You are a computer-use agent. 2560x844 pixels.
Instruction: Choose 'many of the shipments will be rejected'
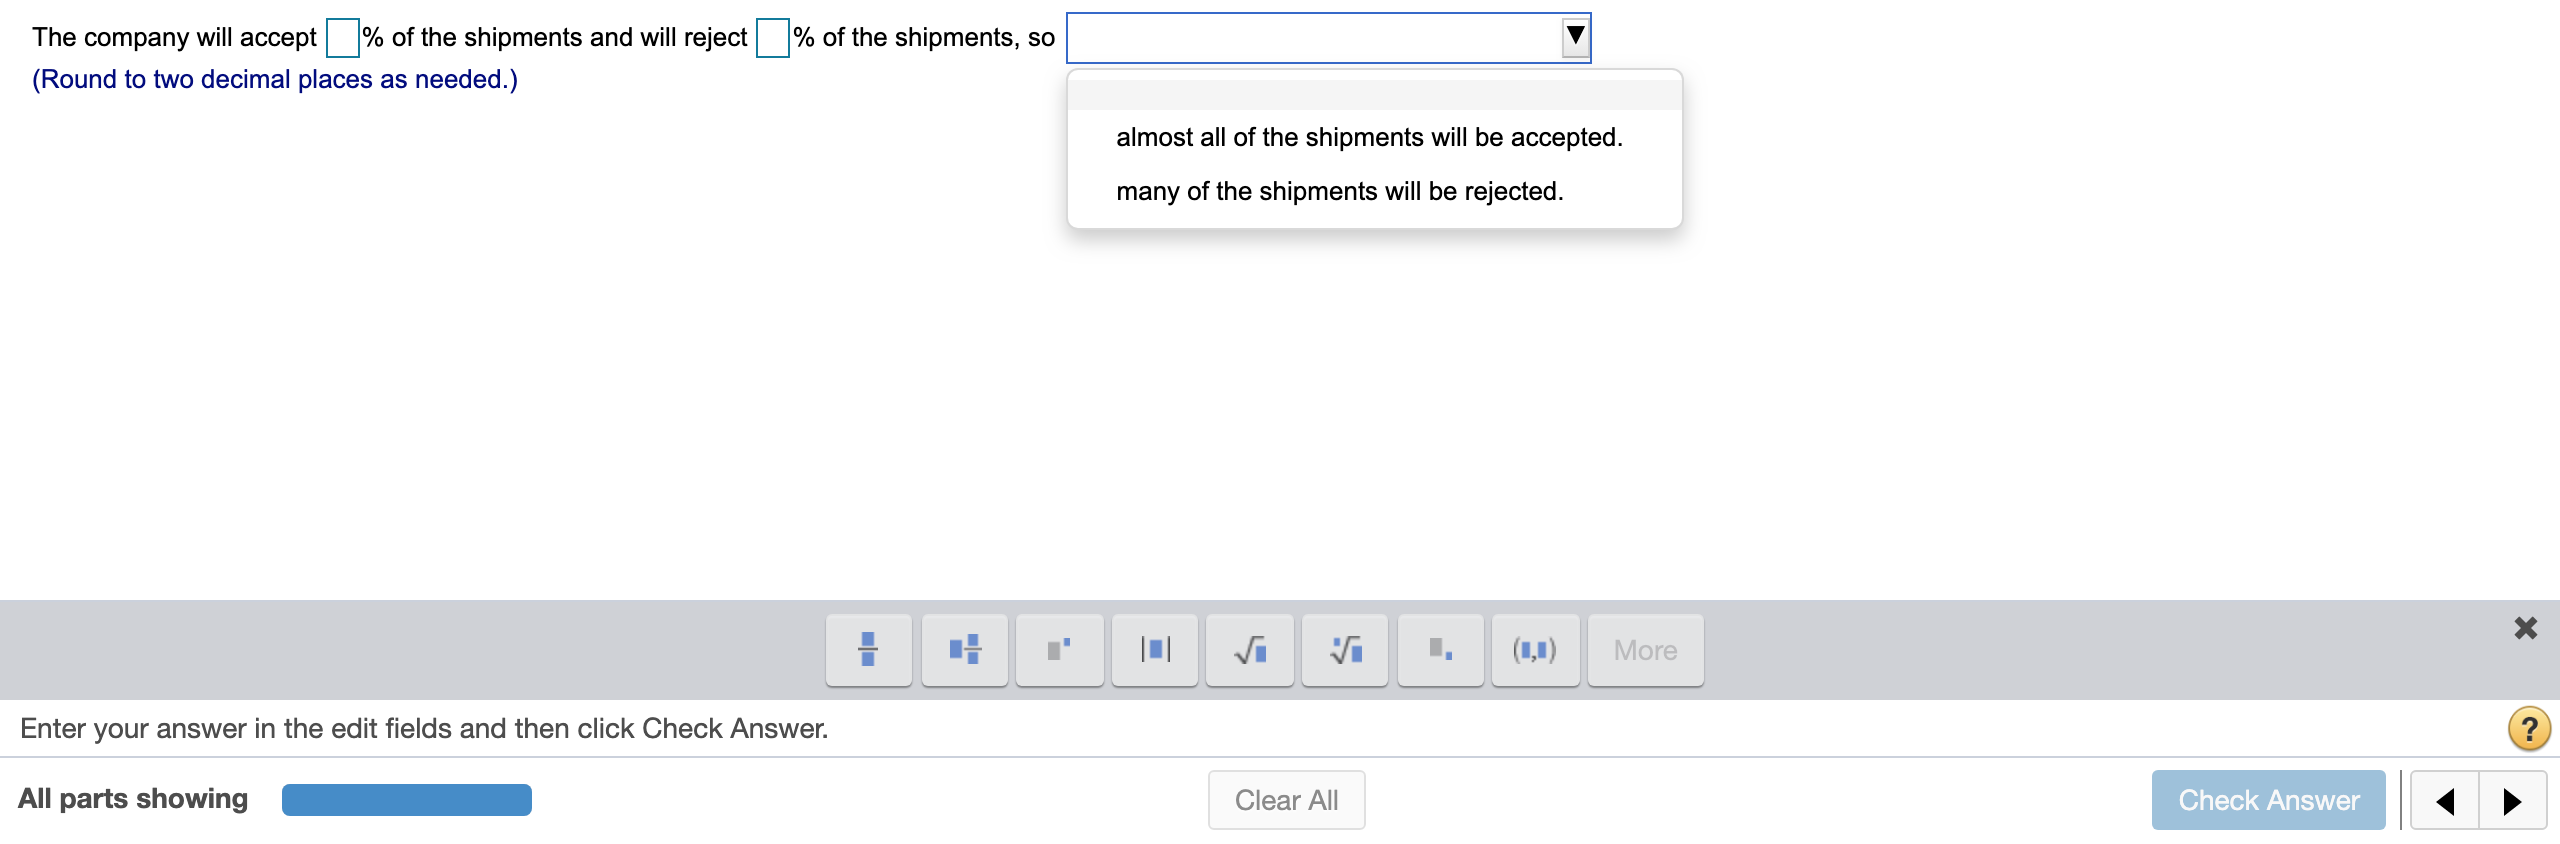pos(1339,190)
